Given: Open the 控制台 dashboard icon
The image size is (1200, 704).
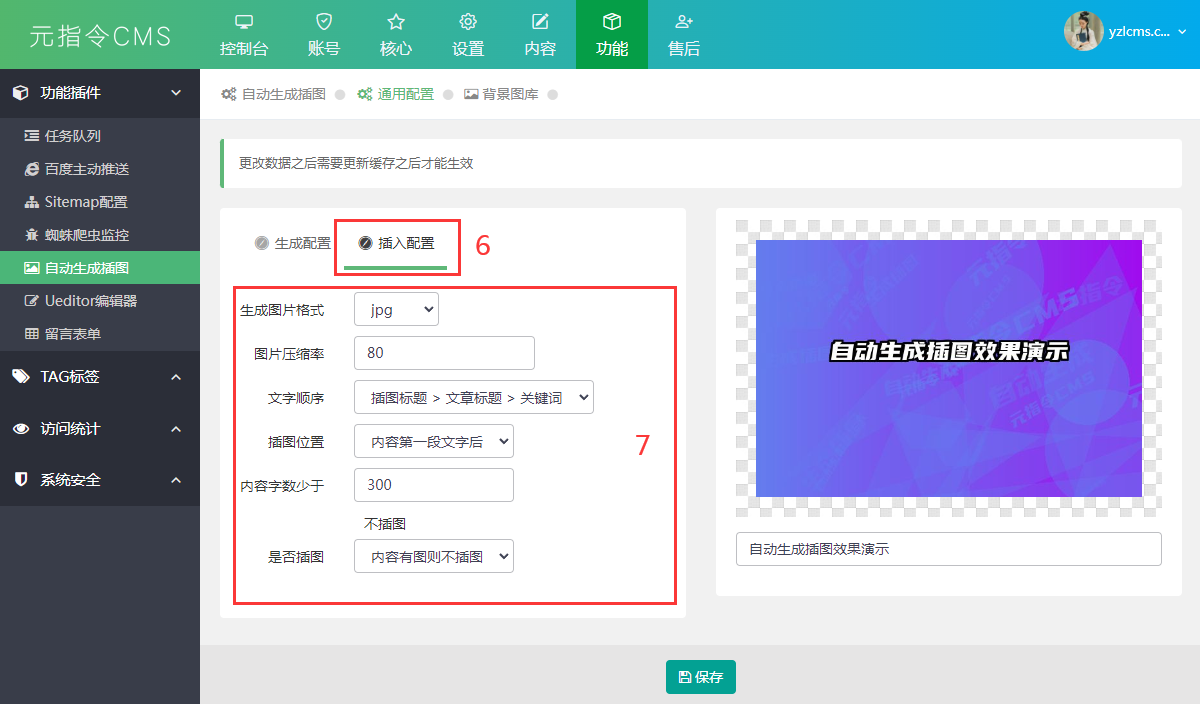Looking at the screenshot, I should click(x=244, y=22).
